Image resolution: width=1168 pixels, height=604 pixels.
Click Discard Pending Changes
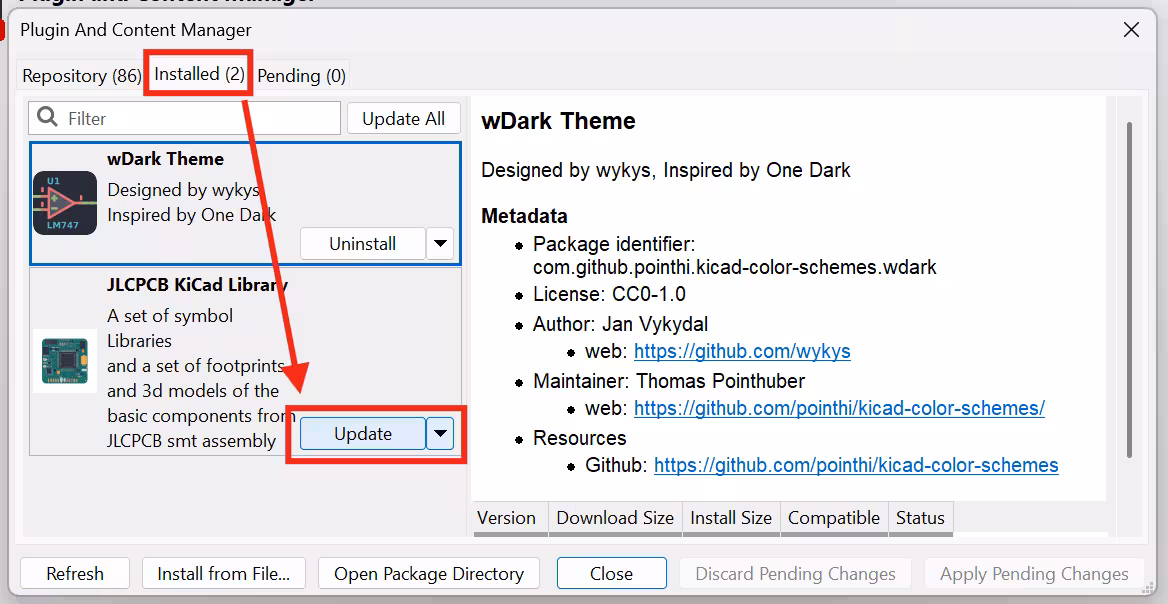click(795, 573)
